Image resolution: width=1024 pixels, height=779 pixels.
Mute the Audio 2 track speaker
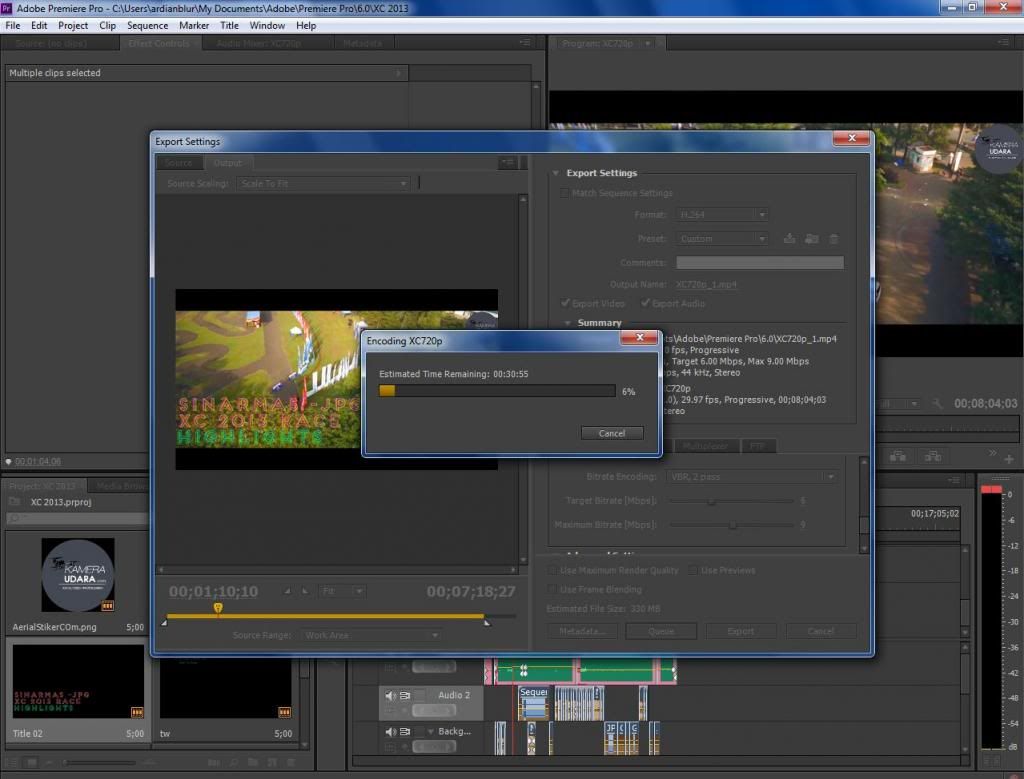(391, 695)
